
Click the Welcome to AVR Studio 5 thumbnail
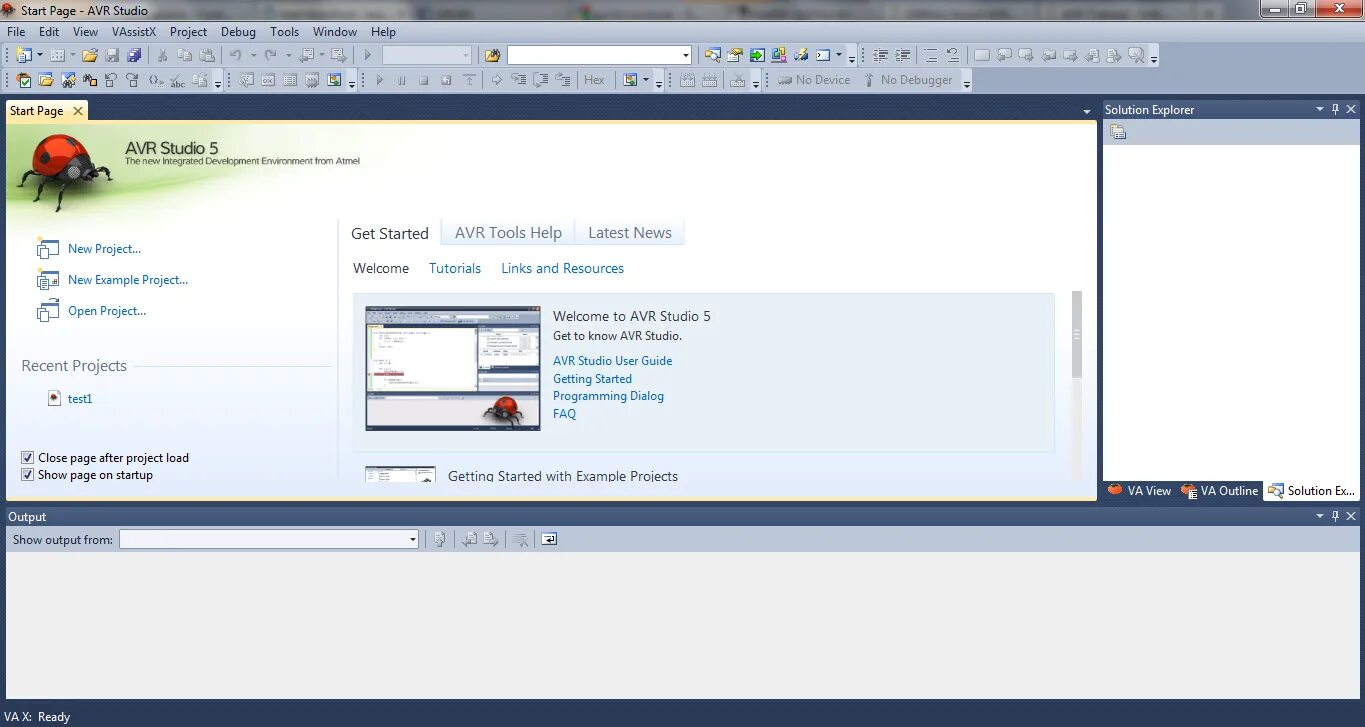click(453, 368)
